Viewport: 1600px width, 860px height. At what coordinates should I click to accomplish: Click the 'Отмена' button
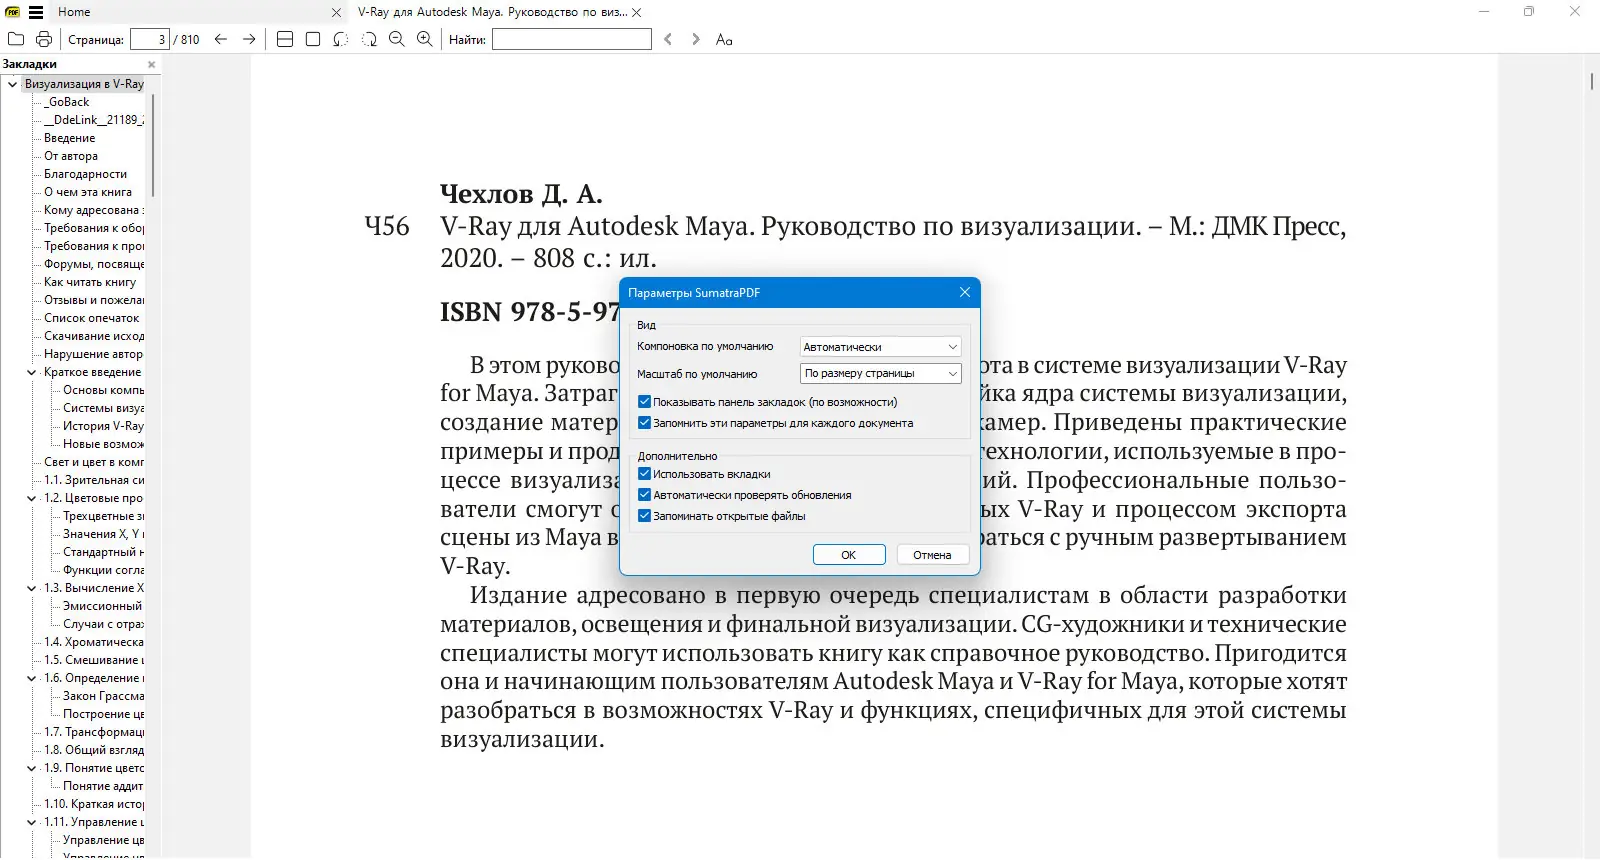[932, 555]
